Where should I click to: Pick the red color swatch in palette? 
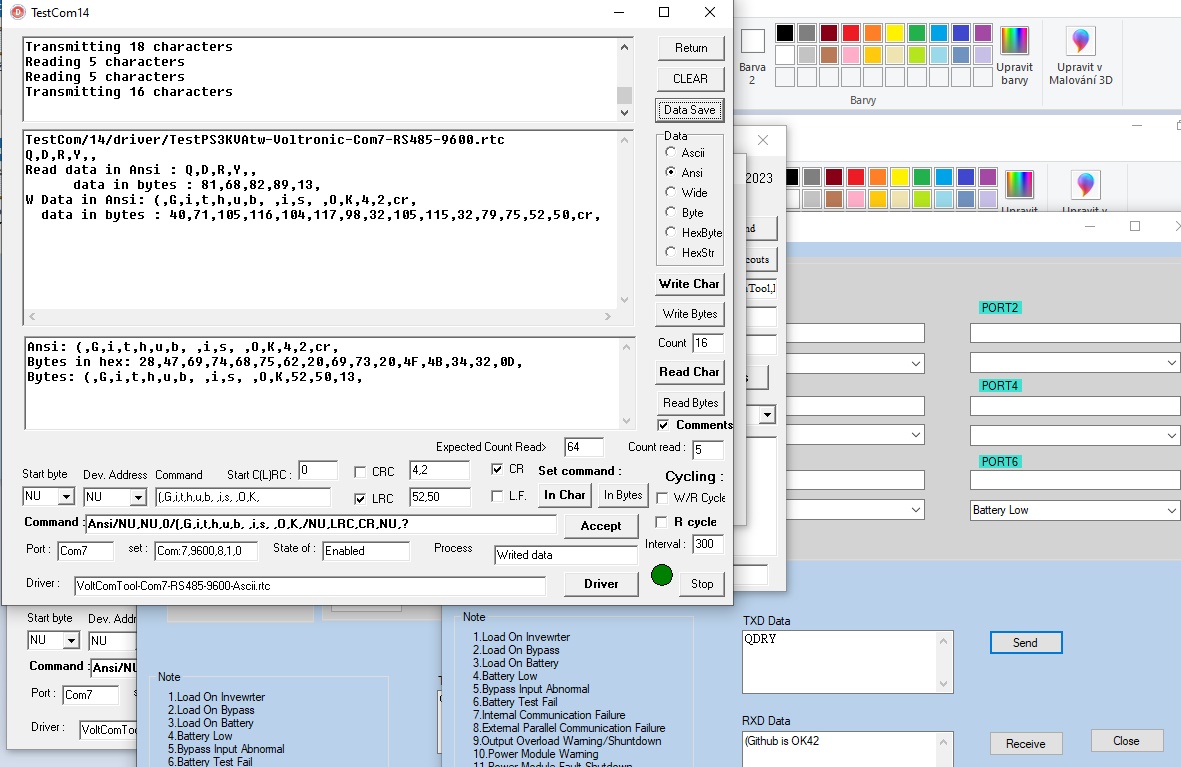pos(850,33)
